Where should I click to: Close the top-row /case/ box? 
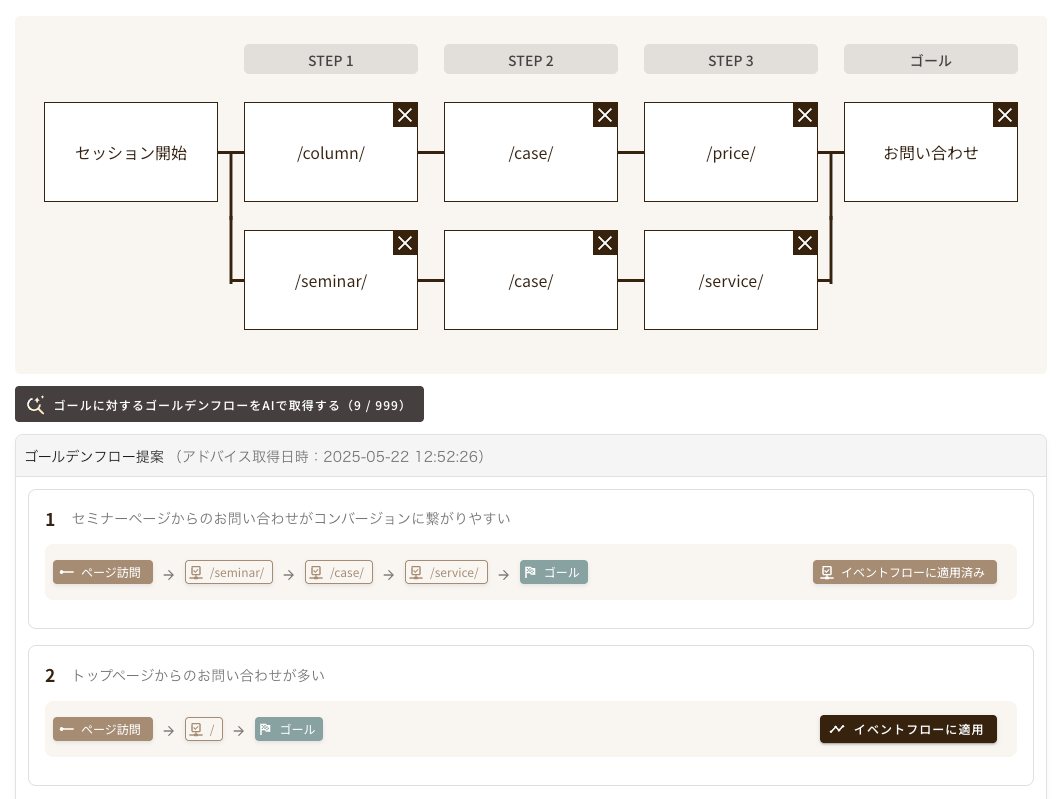[605, 115]
